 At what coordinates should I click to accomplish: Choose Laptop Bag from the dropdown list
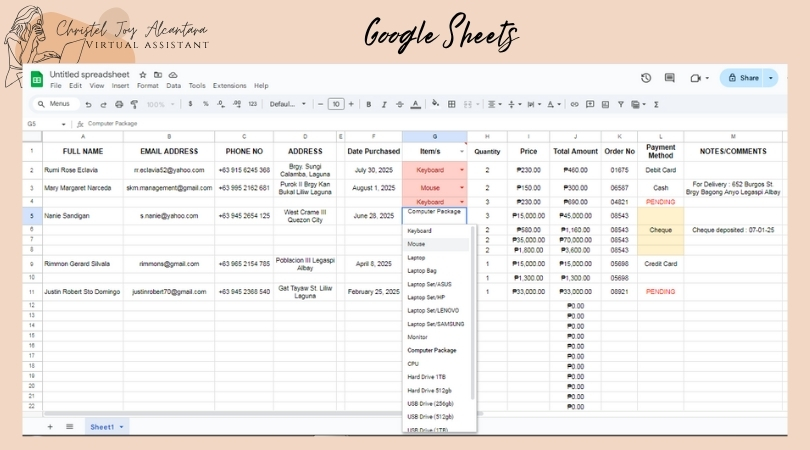pos(422,271)
